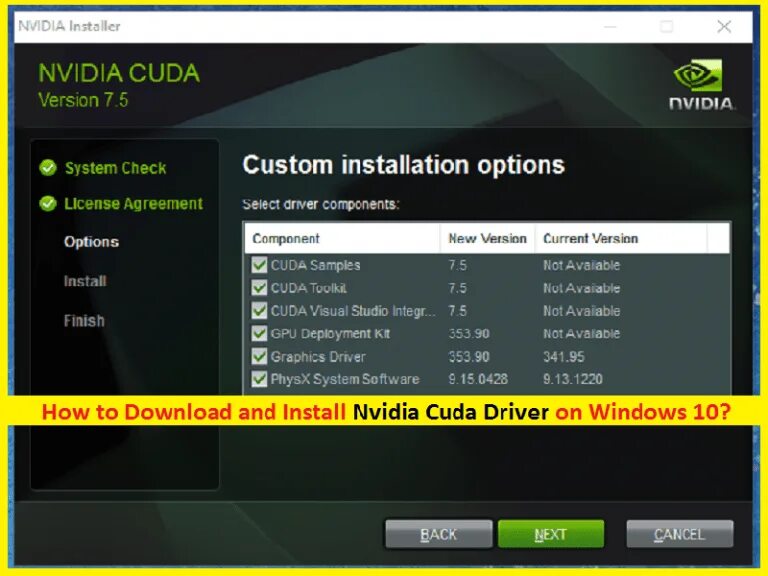Minimize the NVIDIA Installer window
The height and width of the screenshot is (576, 768).
pos(610,26)
